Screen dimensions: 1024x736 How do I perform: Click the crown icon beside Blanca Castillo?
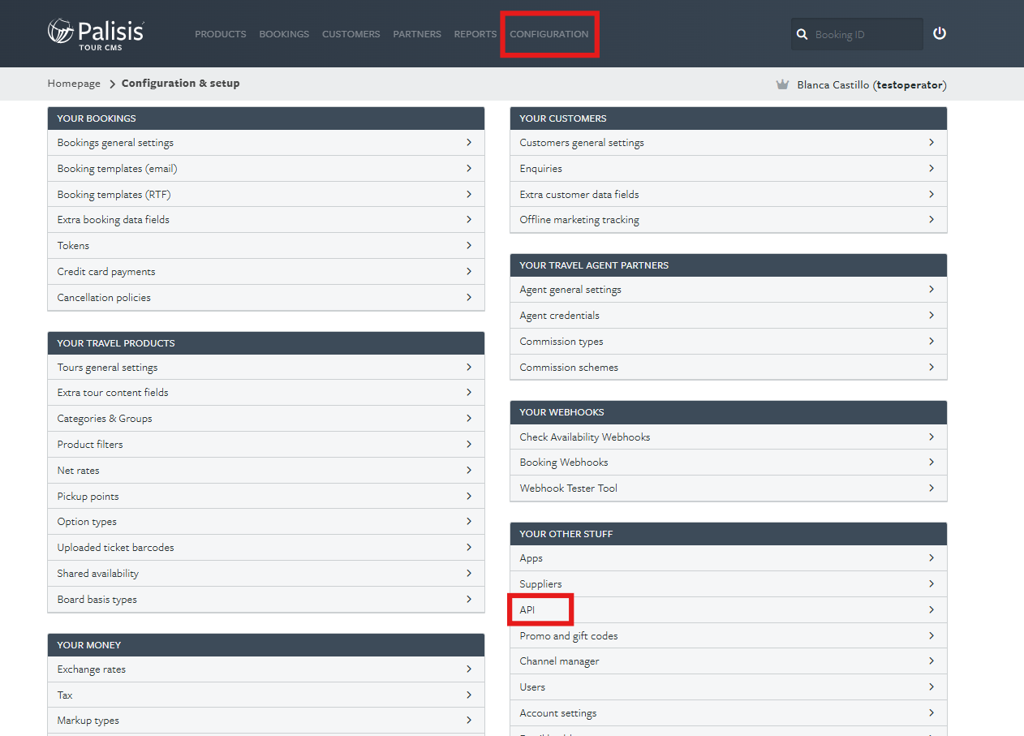[782, 85]
